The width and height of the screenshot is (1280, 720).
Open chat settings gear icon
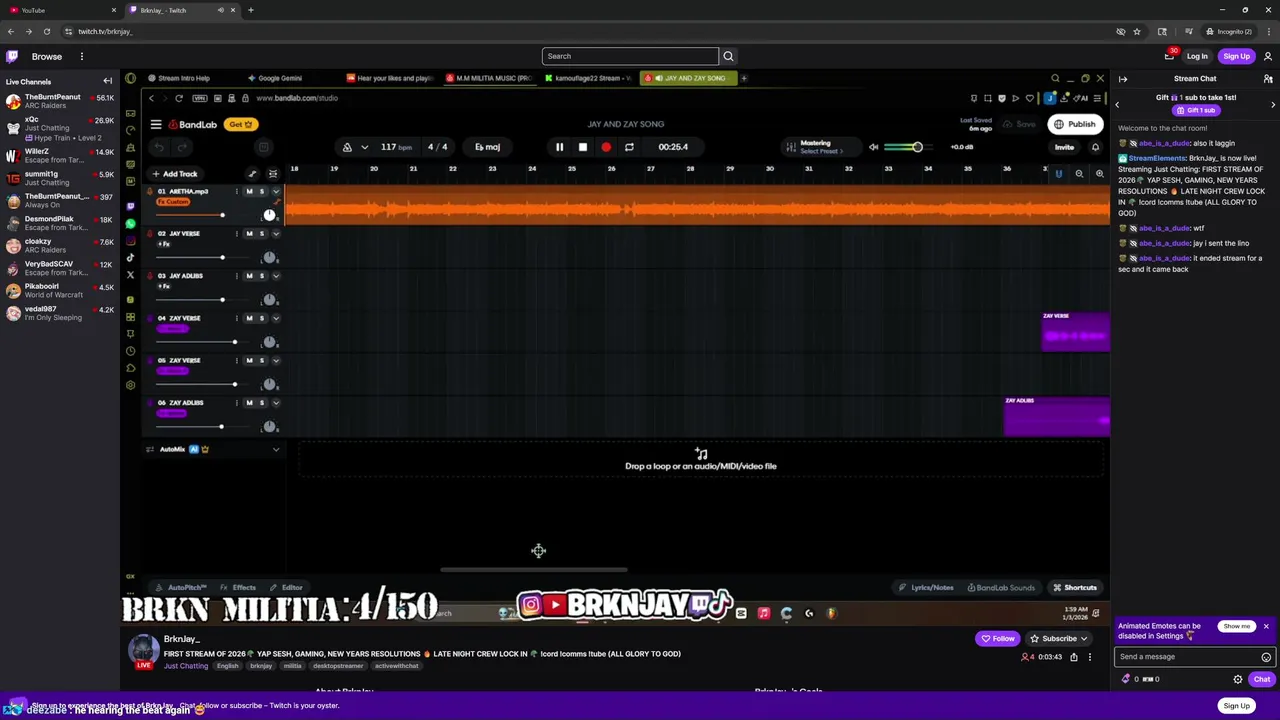tap(1238, 679)
